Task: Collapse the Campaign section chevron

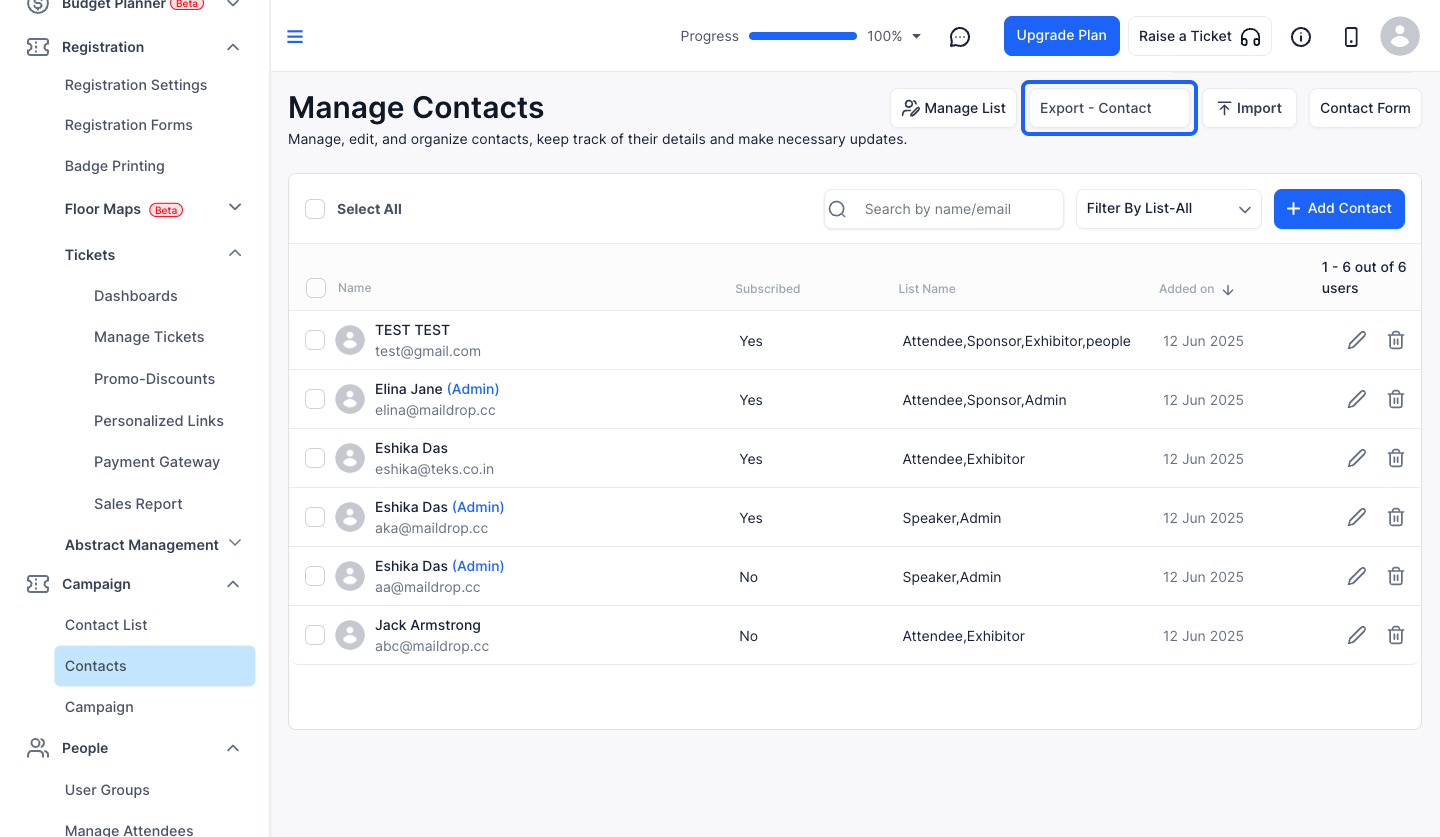Action: [233, 584]
